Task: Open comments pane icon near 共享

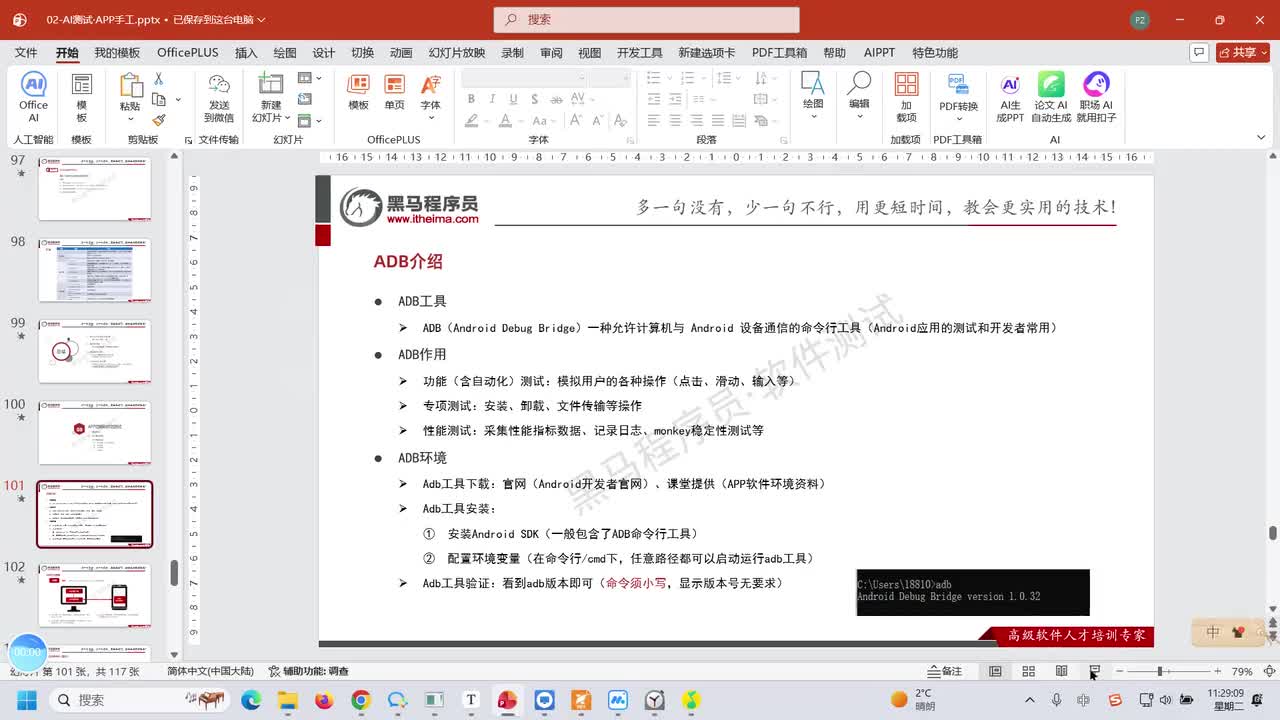Action: pos(1199,52)
